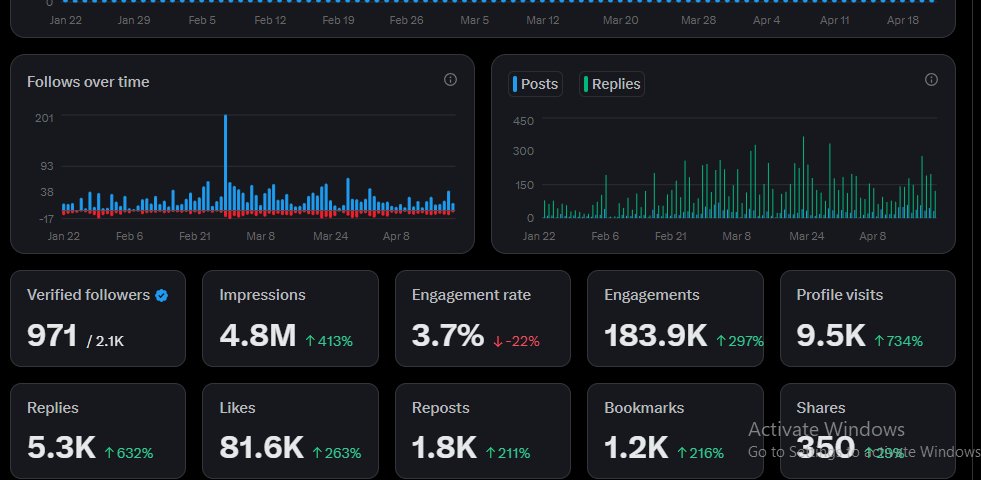Open the Reposts metric card
This screenshot has width=981, height=480.
click(x=483, y=431)
